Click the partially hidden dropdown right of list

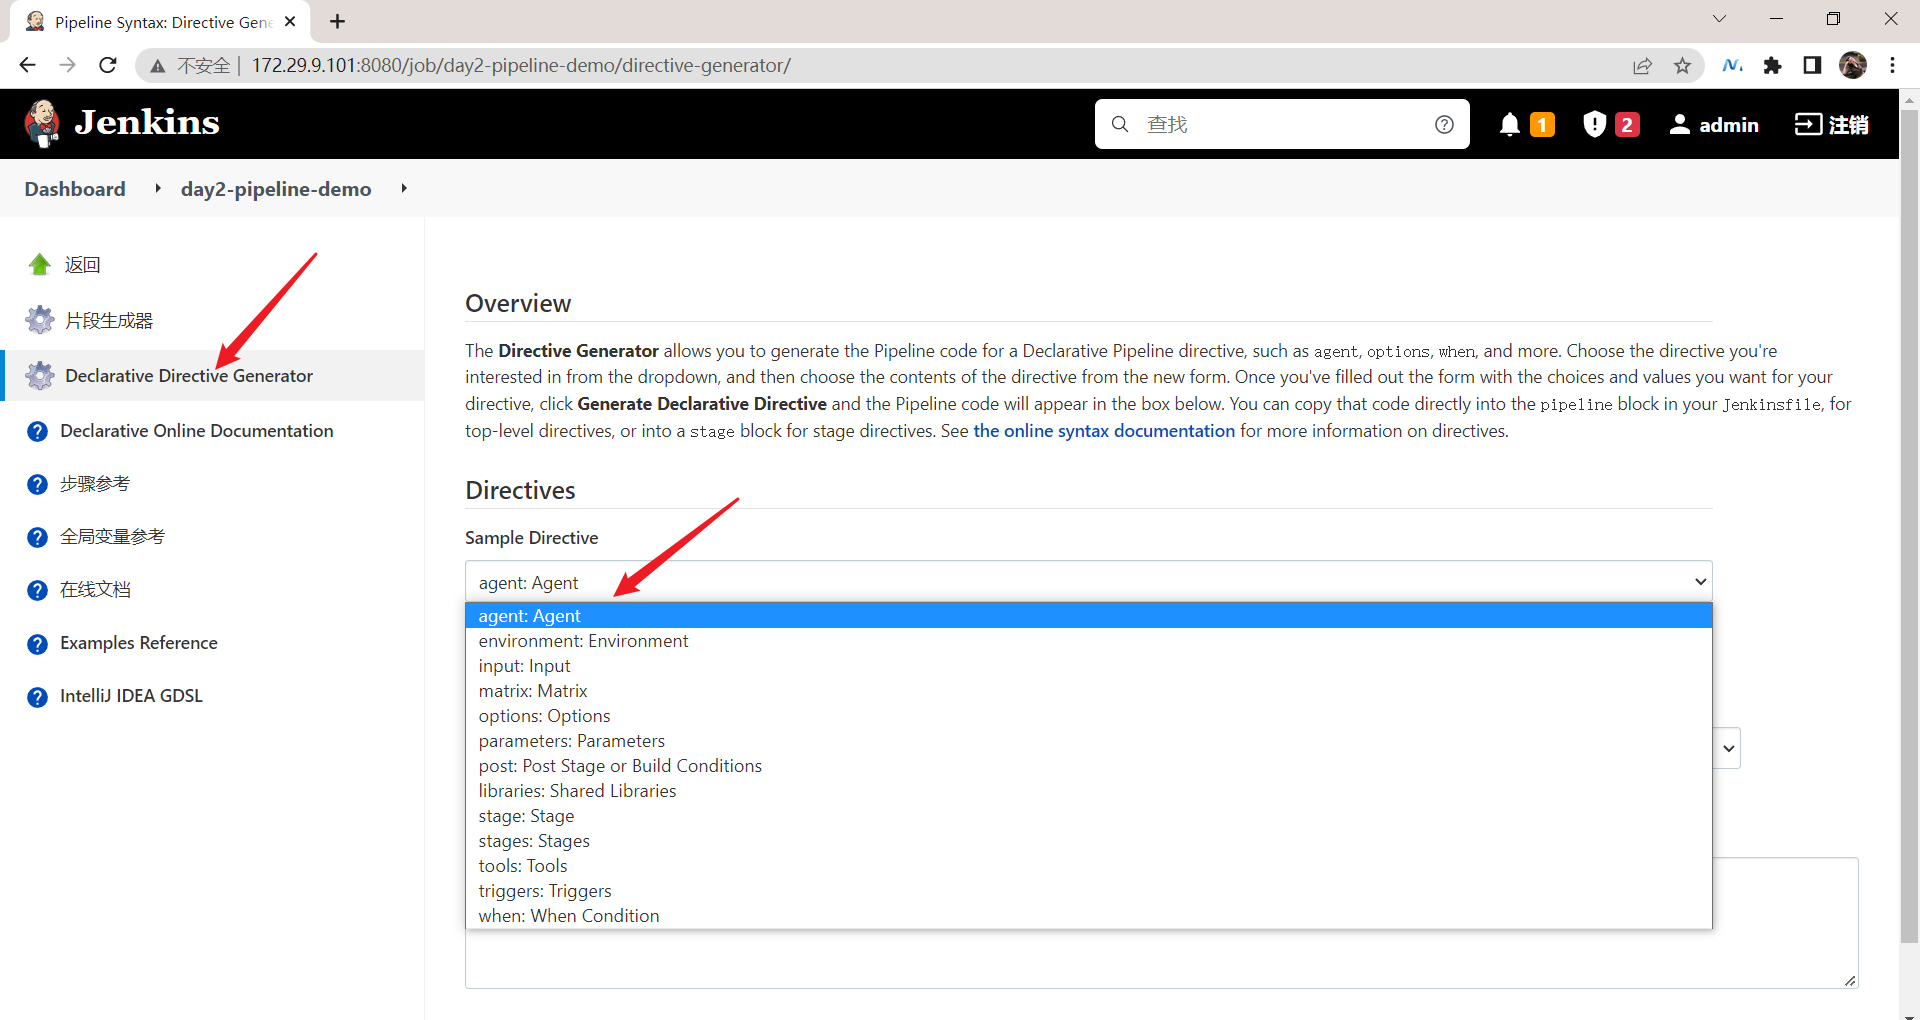click(1727, 748)
